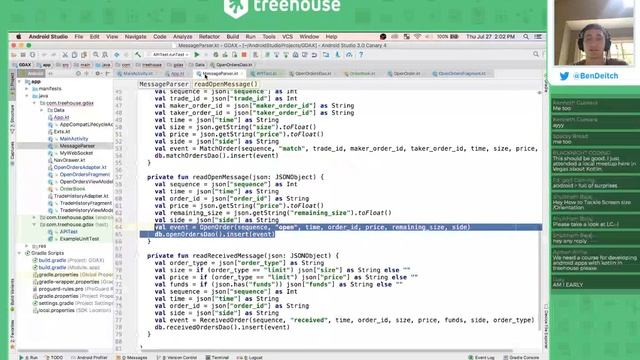Select proguard-rules.pro in Gradle Scripts
This screenshot has width=640, height=360.
[x=61, y=289]
